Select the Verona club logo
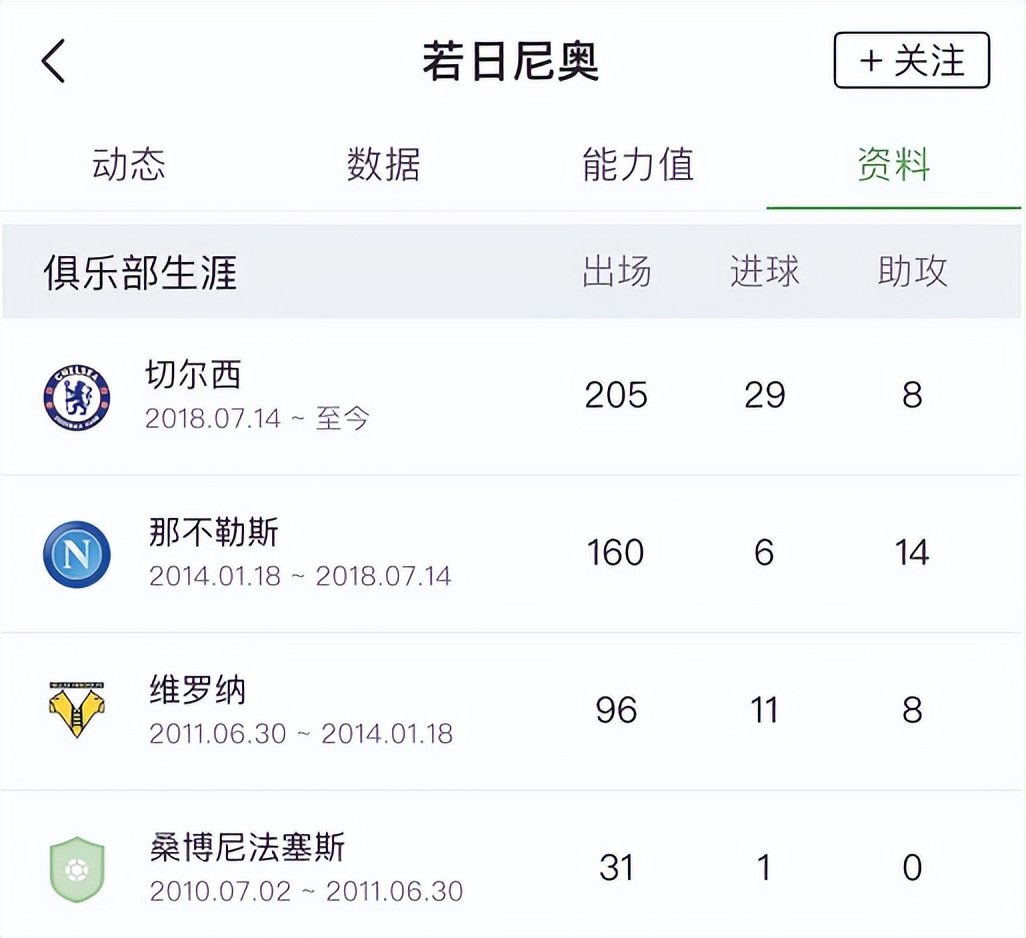The height and width of the screenshot is (938, 1026). (x=78, y=709)
